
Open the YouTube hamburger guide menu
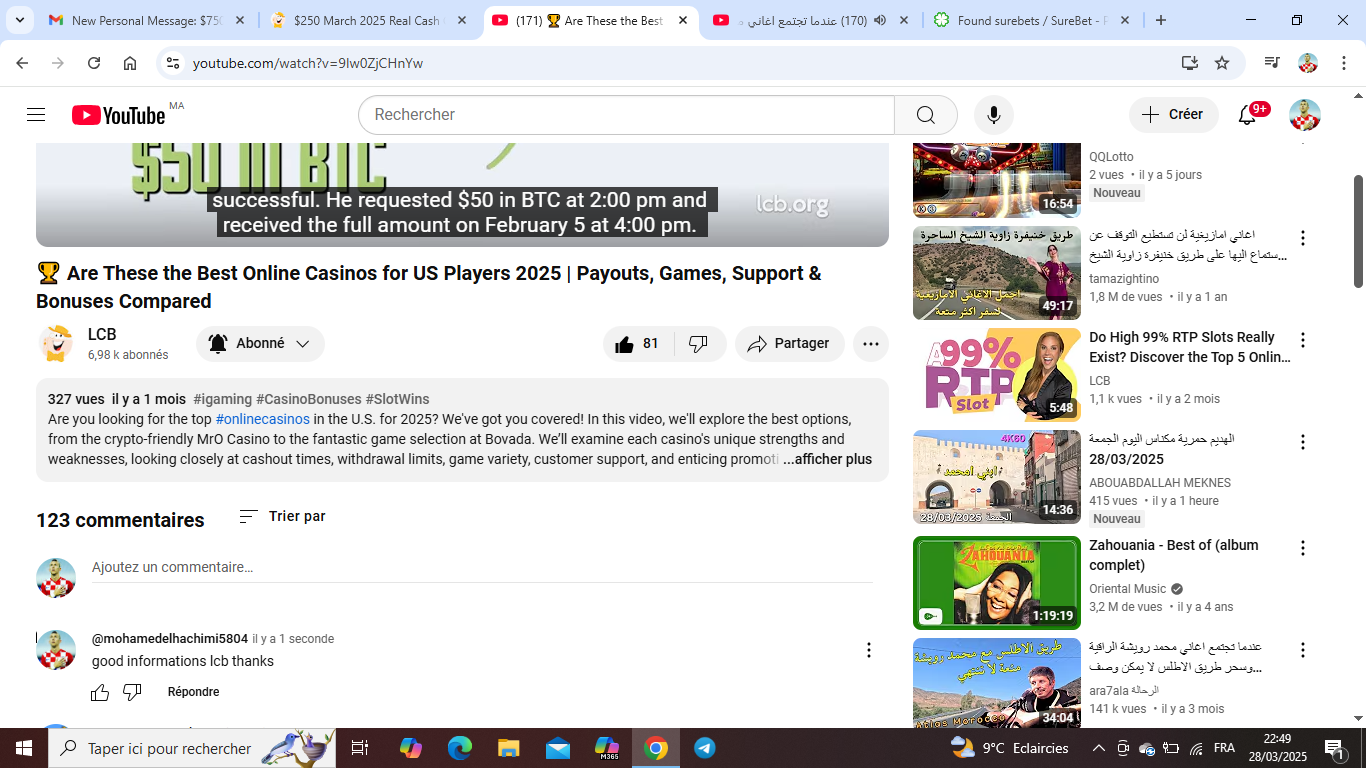click(x=36, y=115)
